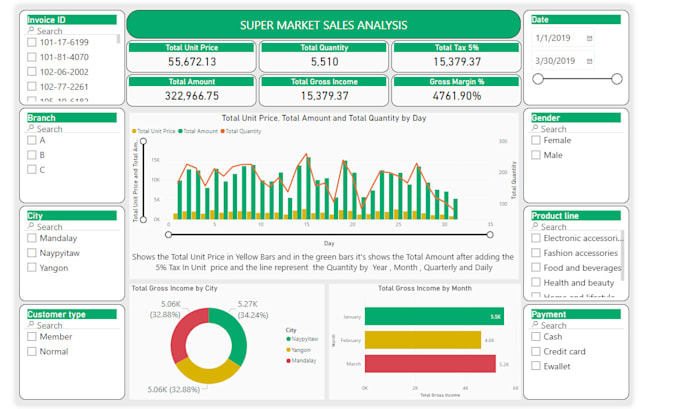Check Electronic accessories product line
Image resolution: width=680 pixels, height=409 pixels.
tap(536, 238)
